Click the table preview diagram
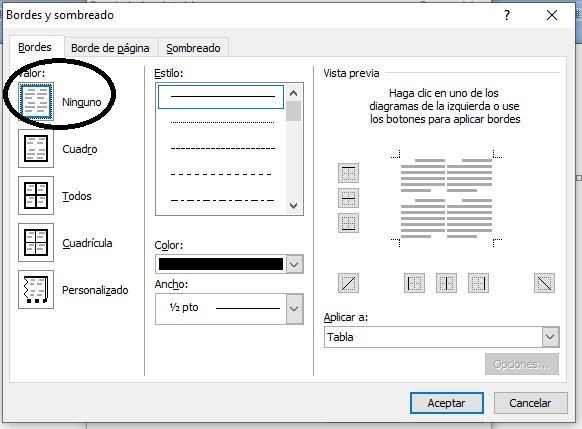Image resolution: width=582 pixels, height=429 pixels. coord(447,198)
